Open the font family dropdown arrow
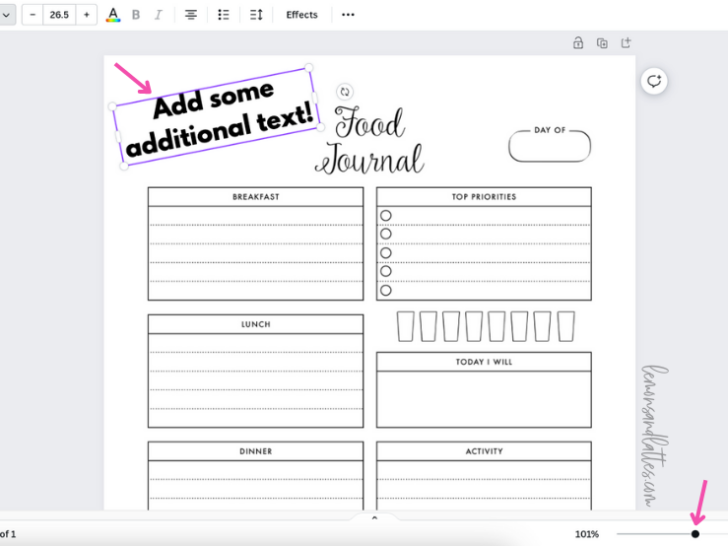This screenshot has width=728, height=546. tap(6, 15)
